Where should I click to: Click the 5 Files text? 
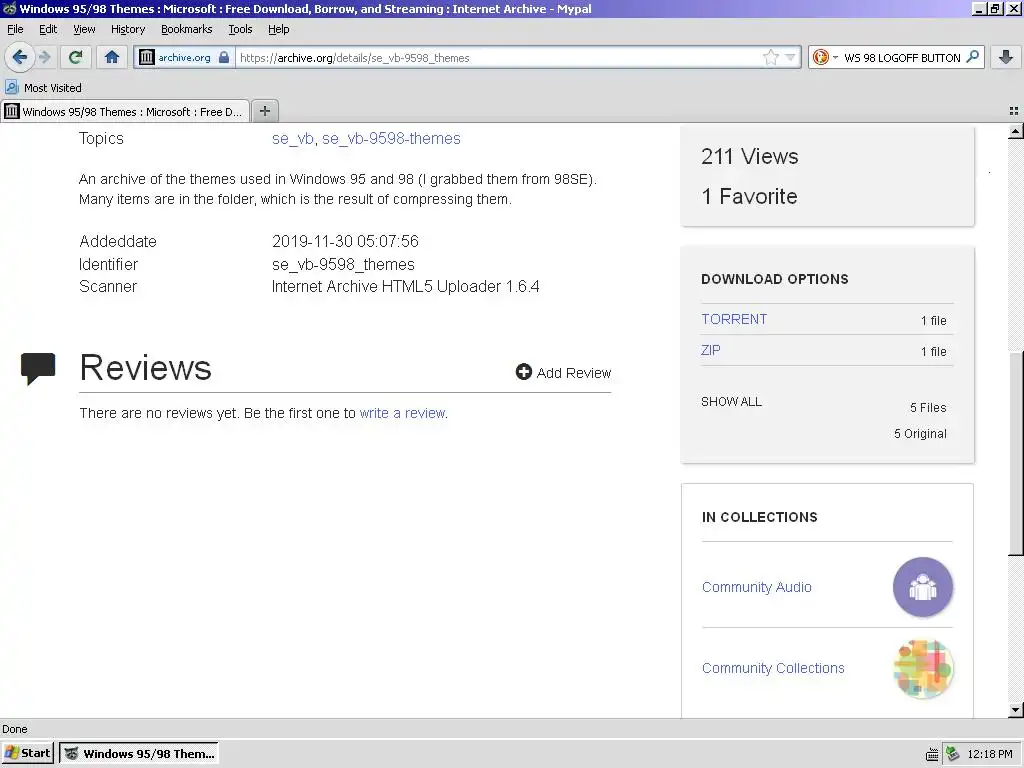click(x=928, y=408)
